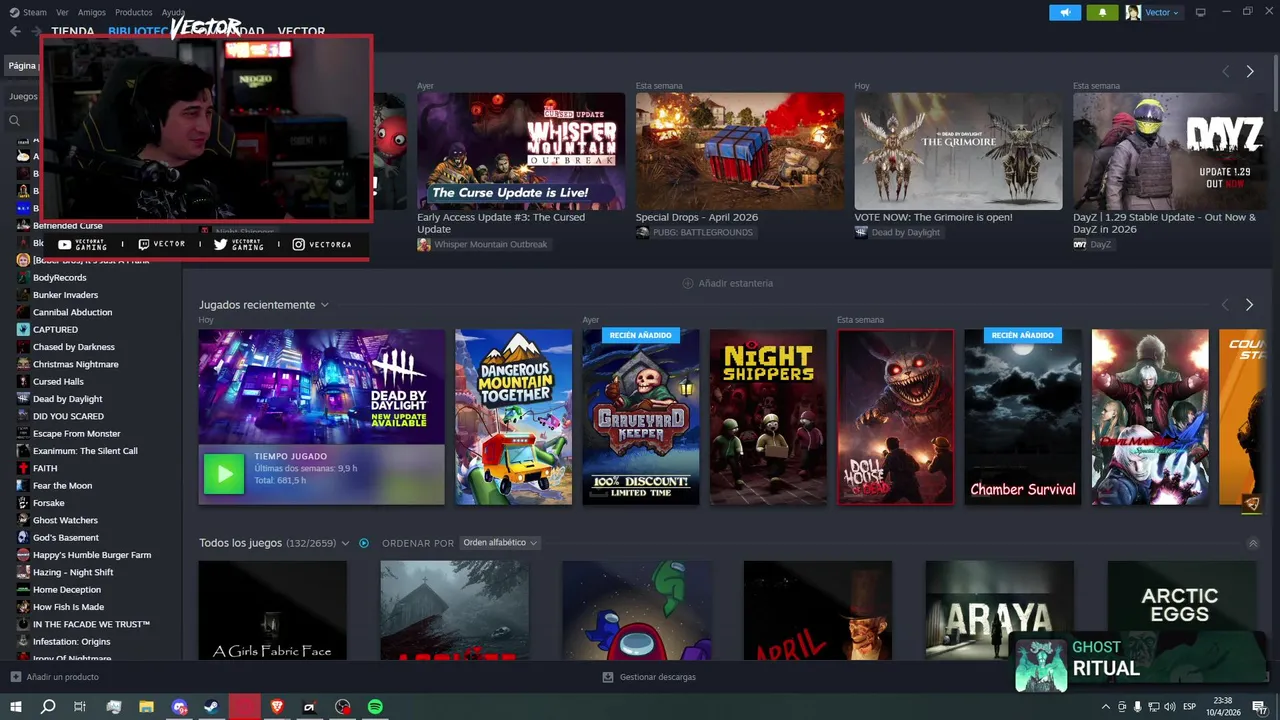The image size is (1280, 720).
Task: Open the green notifications bell
Action: (x=1103, y=12)
